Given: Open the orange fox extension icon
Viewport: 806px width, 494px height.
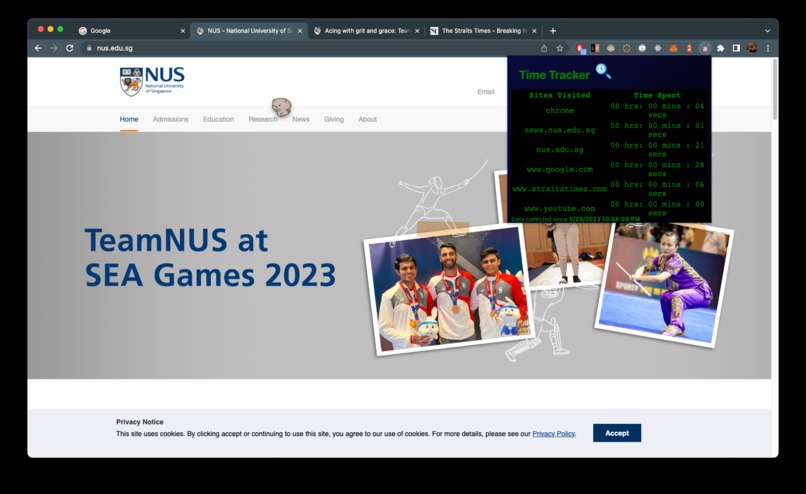Looking at the screenshot, I should click(673, 48).
